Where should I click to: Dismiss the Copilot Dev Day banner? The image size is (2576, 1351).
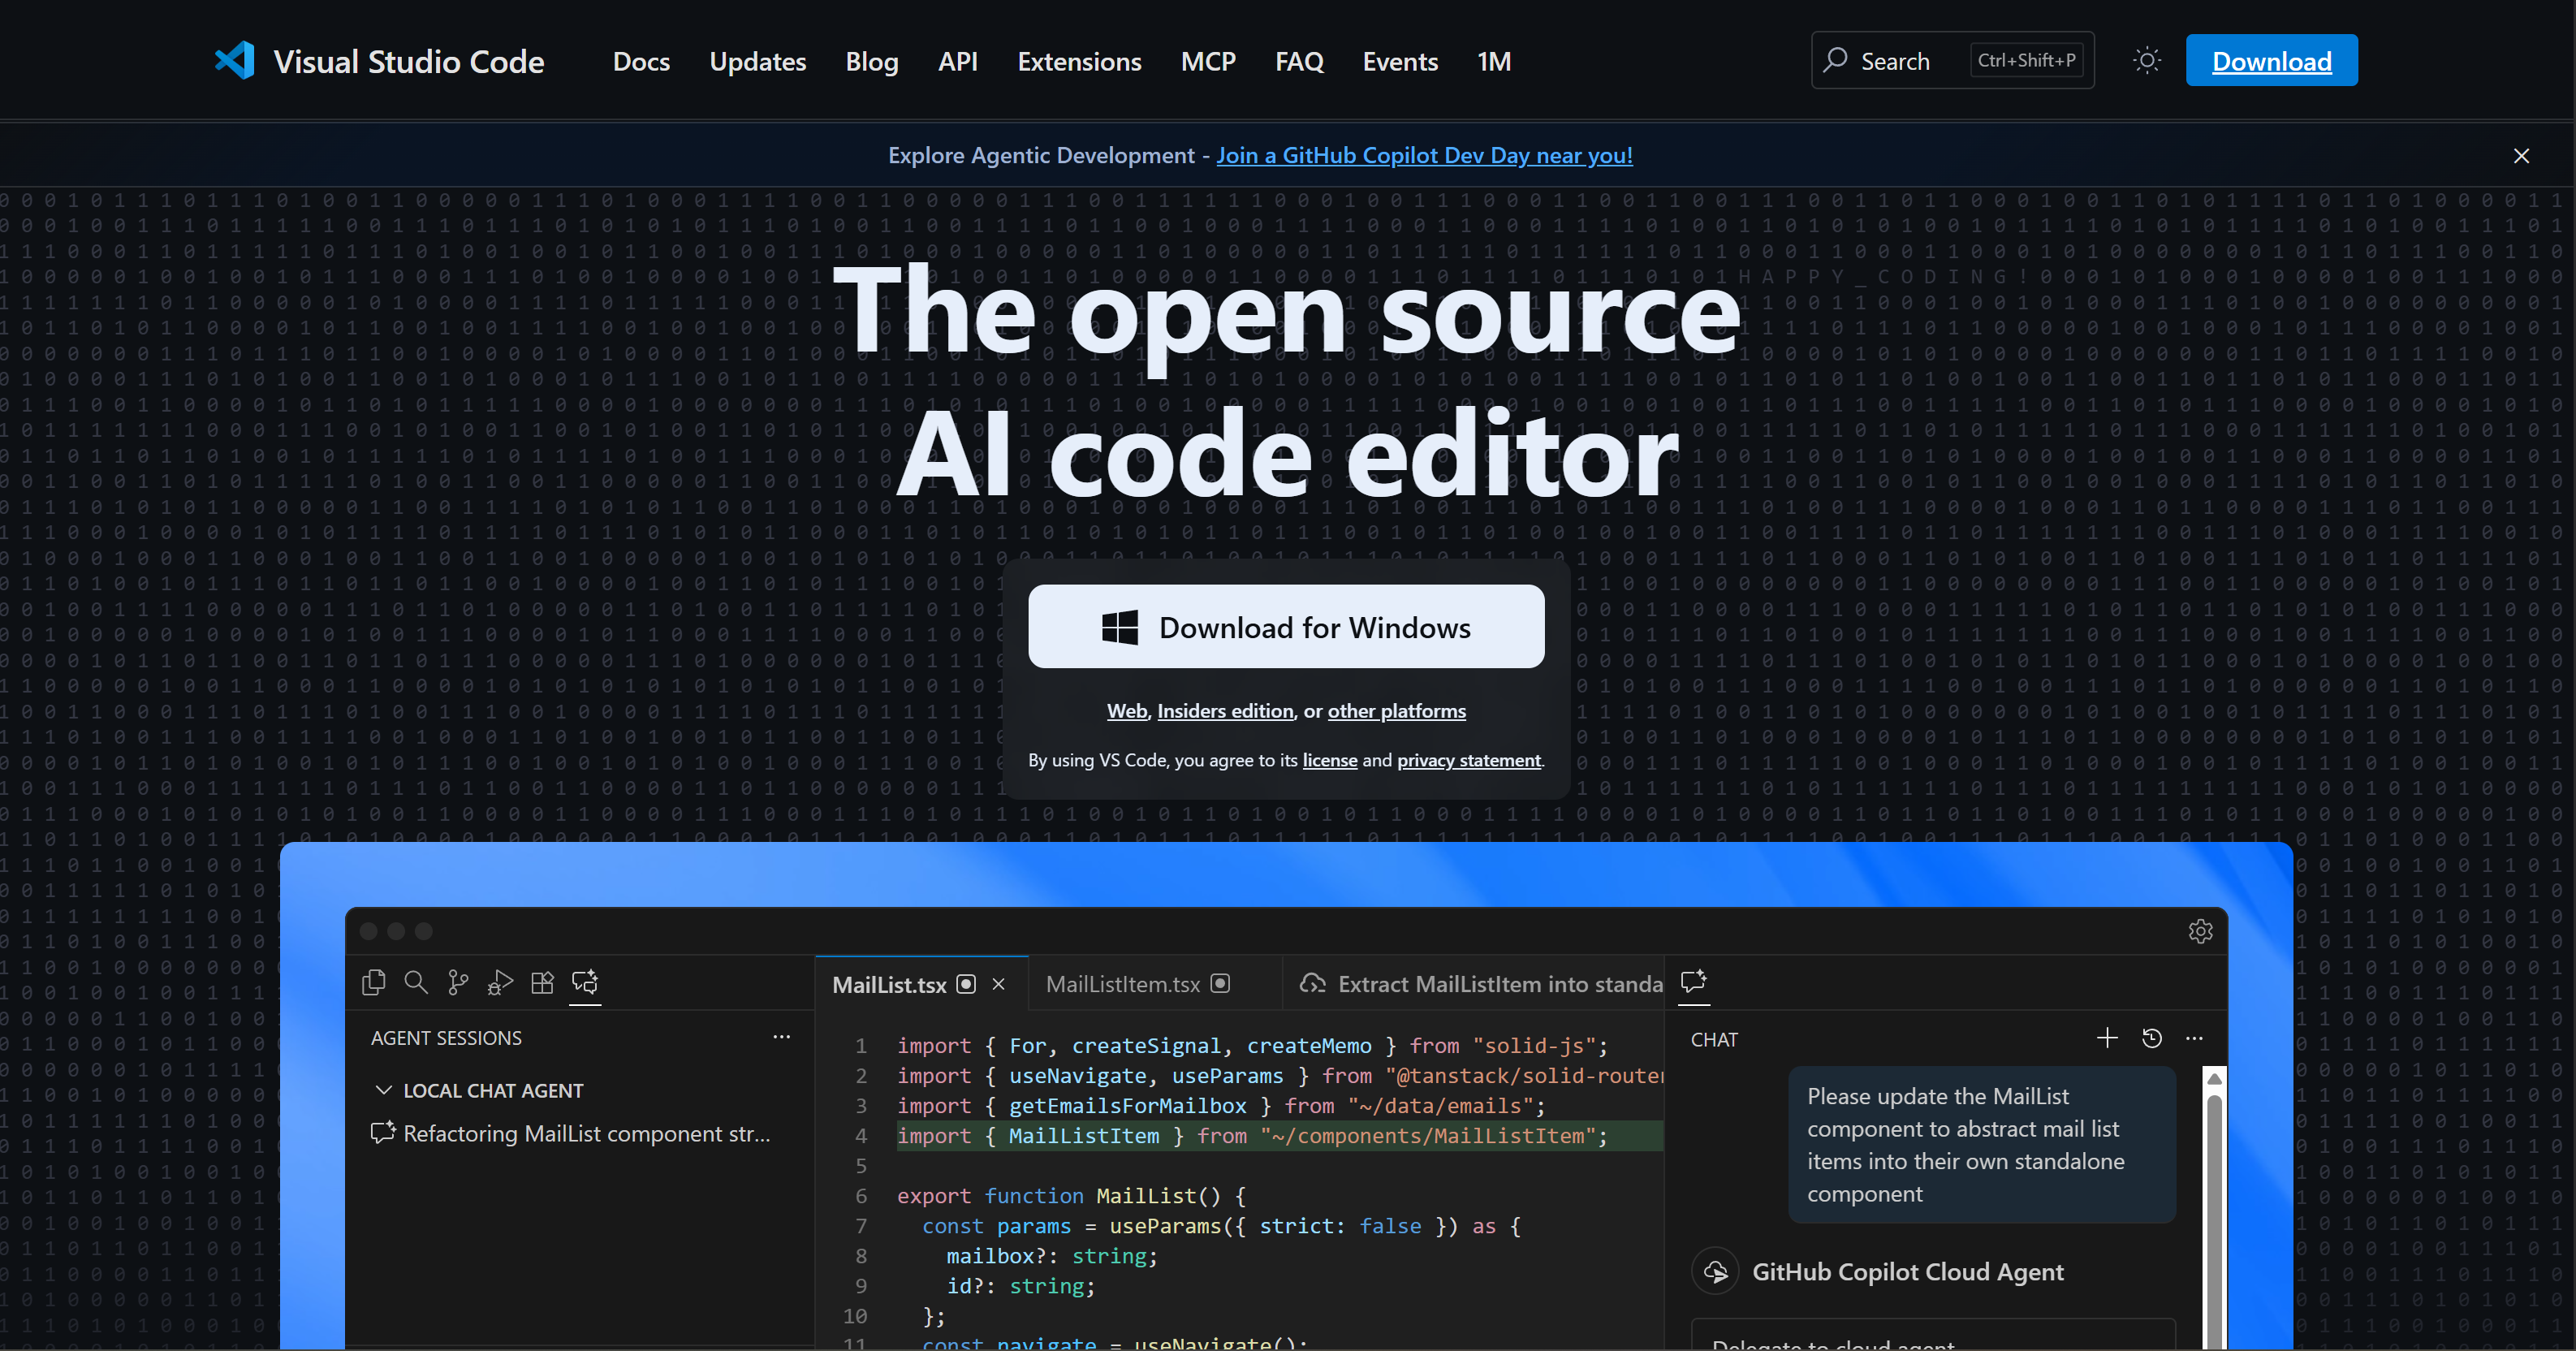[2521, 156]
